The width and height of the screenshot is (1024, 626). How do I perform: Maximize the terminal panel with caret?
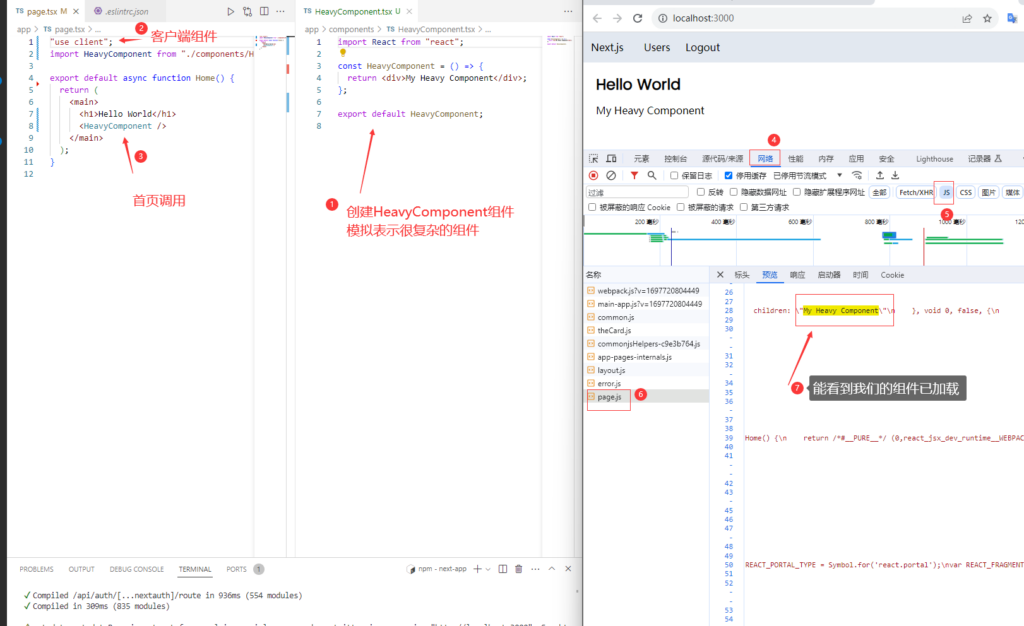[x=552, y=569]
